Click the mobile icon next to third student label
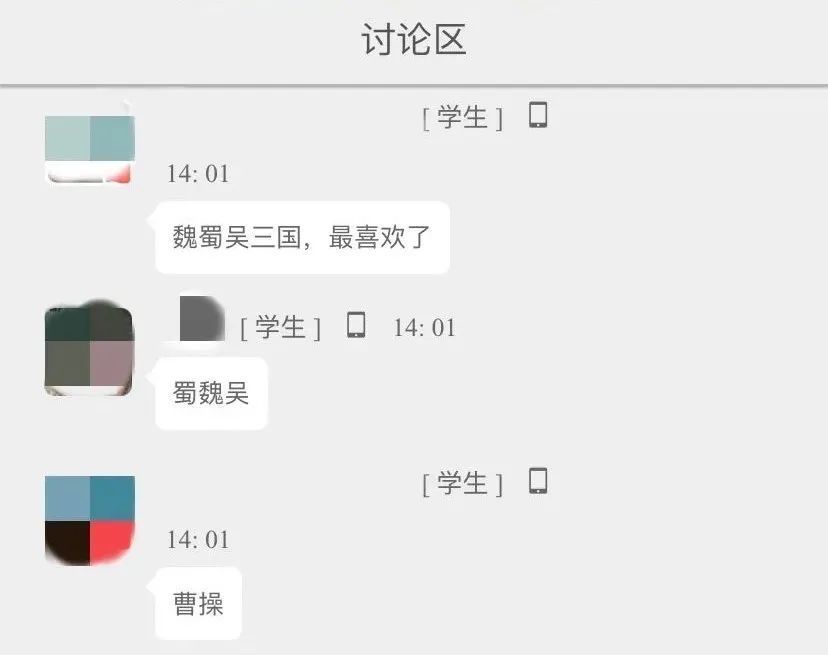Screen dimensions: 828x655 [538, 481]
